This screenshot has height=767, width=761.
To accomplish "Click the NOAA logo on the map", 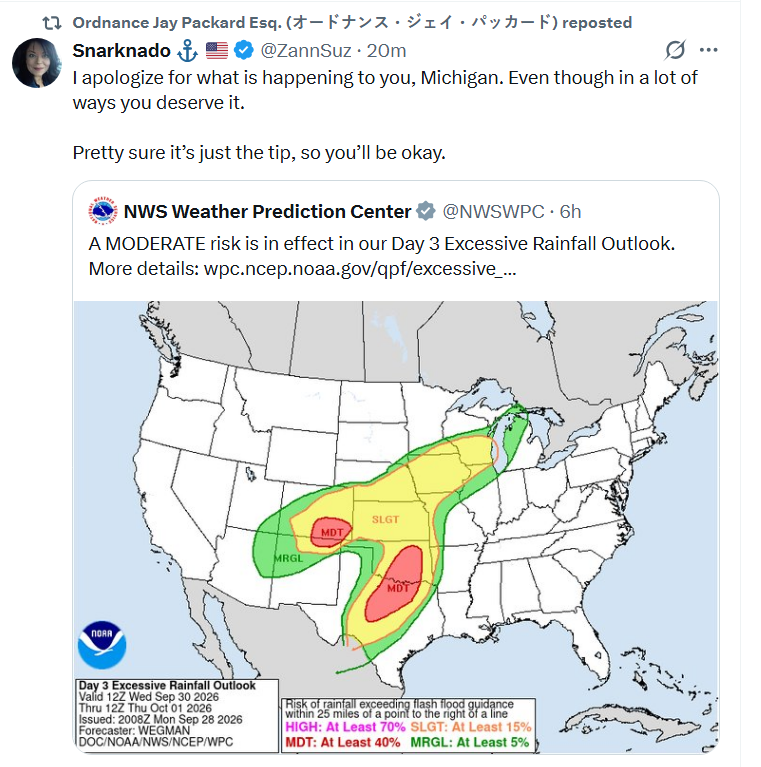I will [102, 645].
